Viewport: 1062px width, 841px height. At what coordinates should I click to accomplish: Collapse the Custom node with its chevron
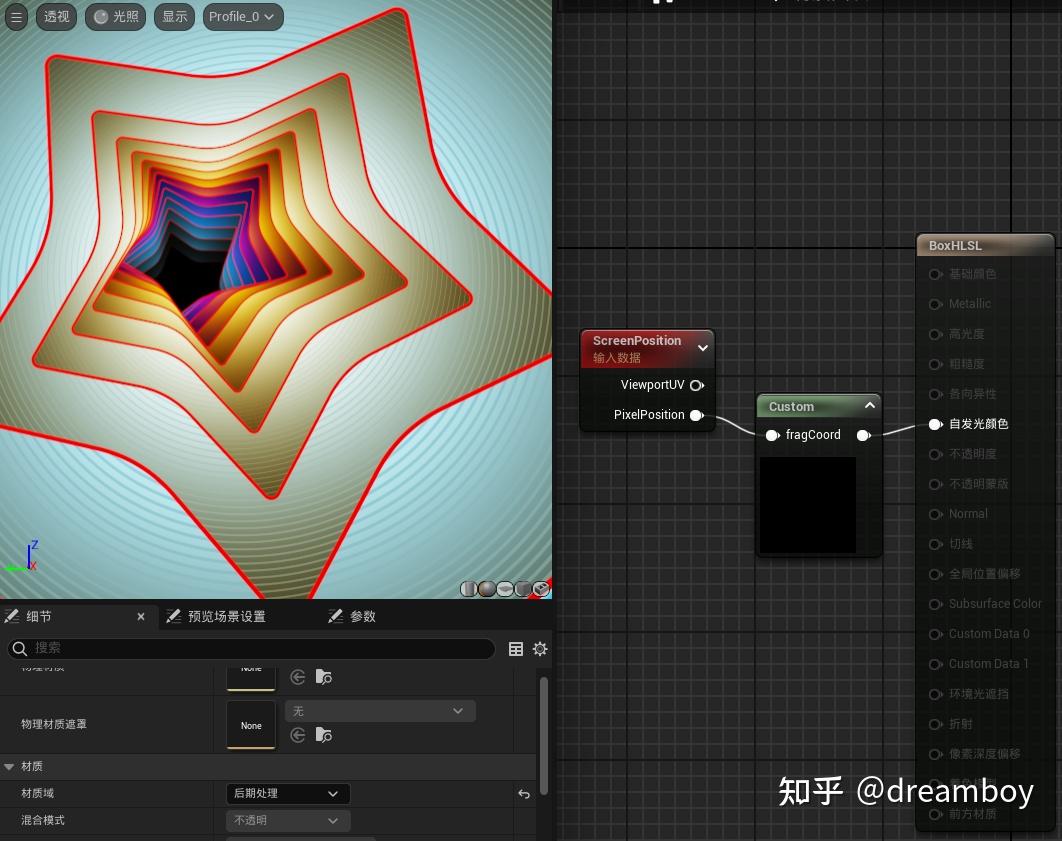[x=868, y=406]
